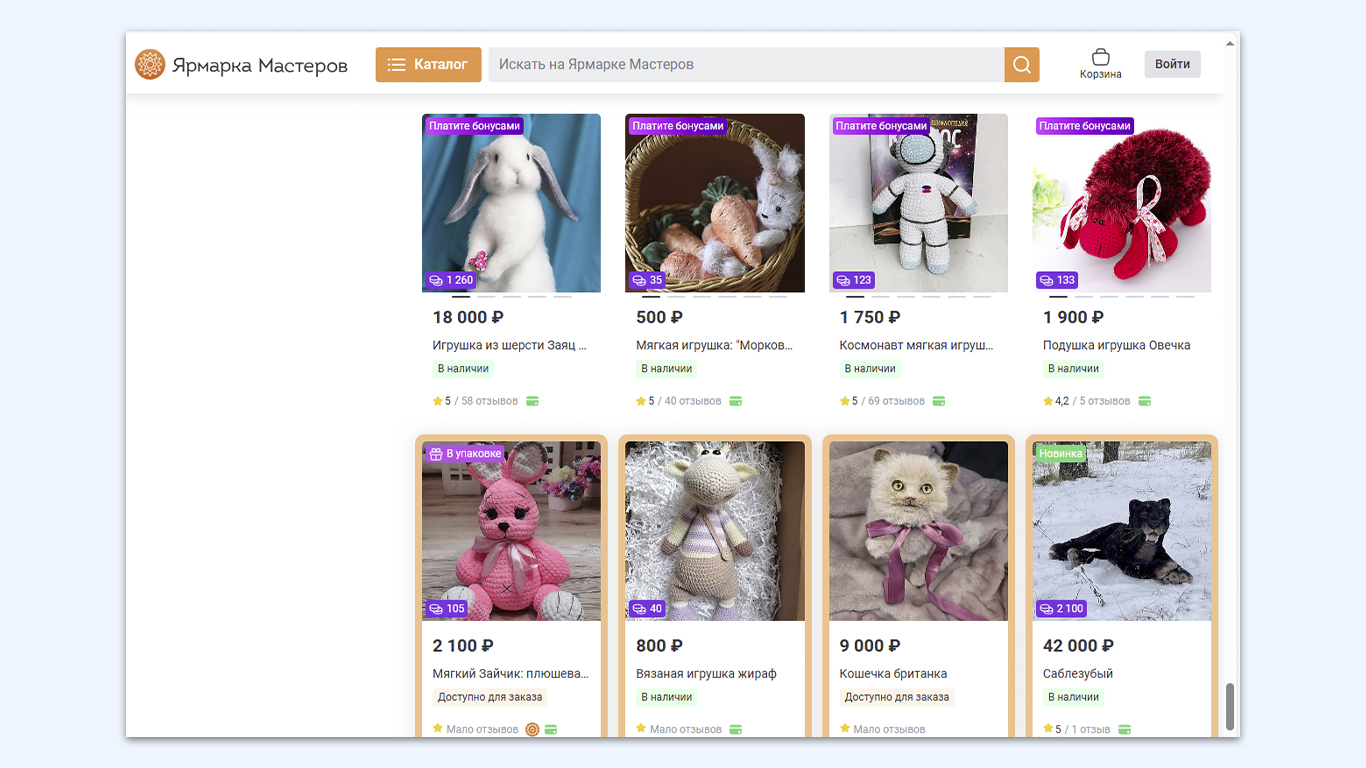
Task: Open the link Вязаная игрушка жираф
Action: click(x=706, y=673)
